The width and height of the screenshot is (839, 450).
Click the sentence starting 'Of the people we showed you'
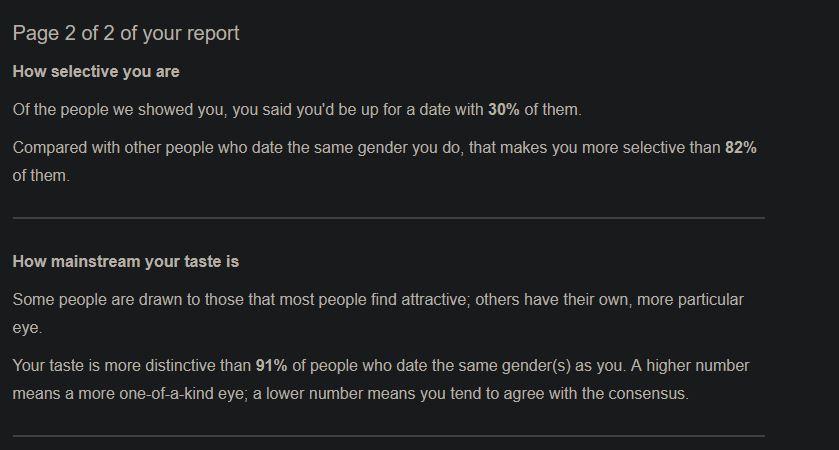pos(297,110)
